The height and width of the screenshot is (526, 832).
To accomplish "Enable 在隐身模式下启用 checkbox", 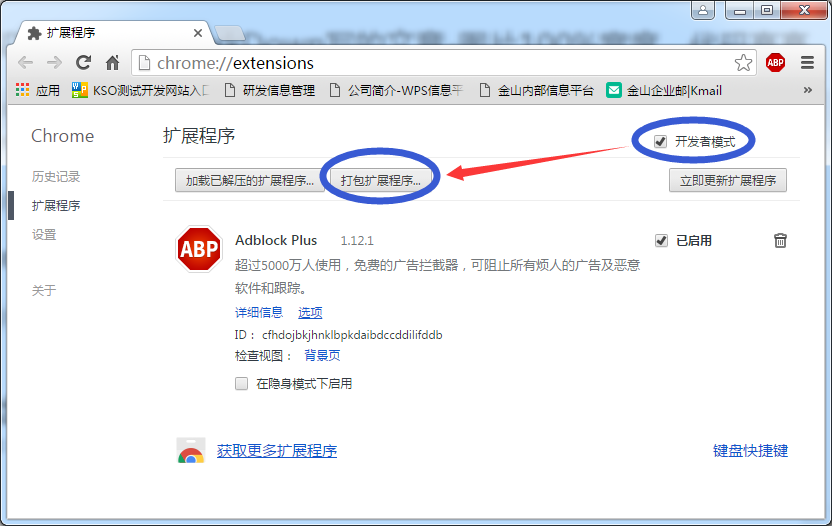I will point(241,383).
